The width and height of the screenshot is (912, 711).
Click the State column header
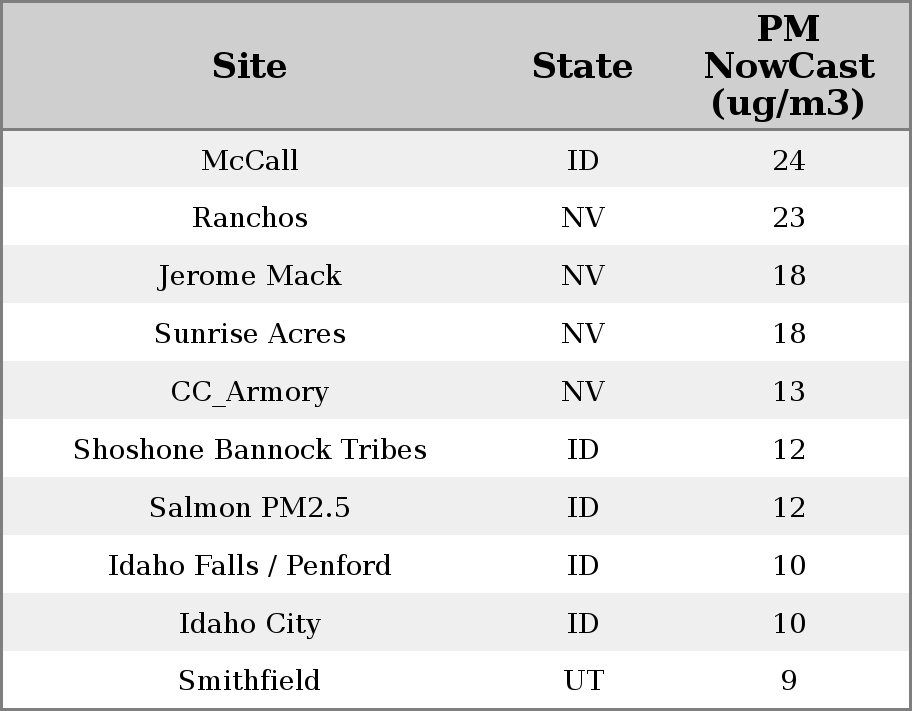click(582, 67)
